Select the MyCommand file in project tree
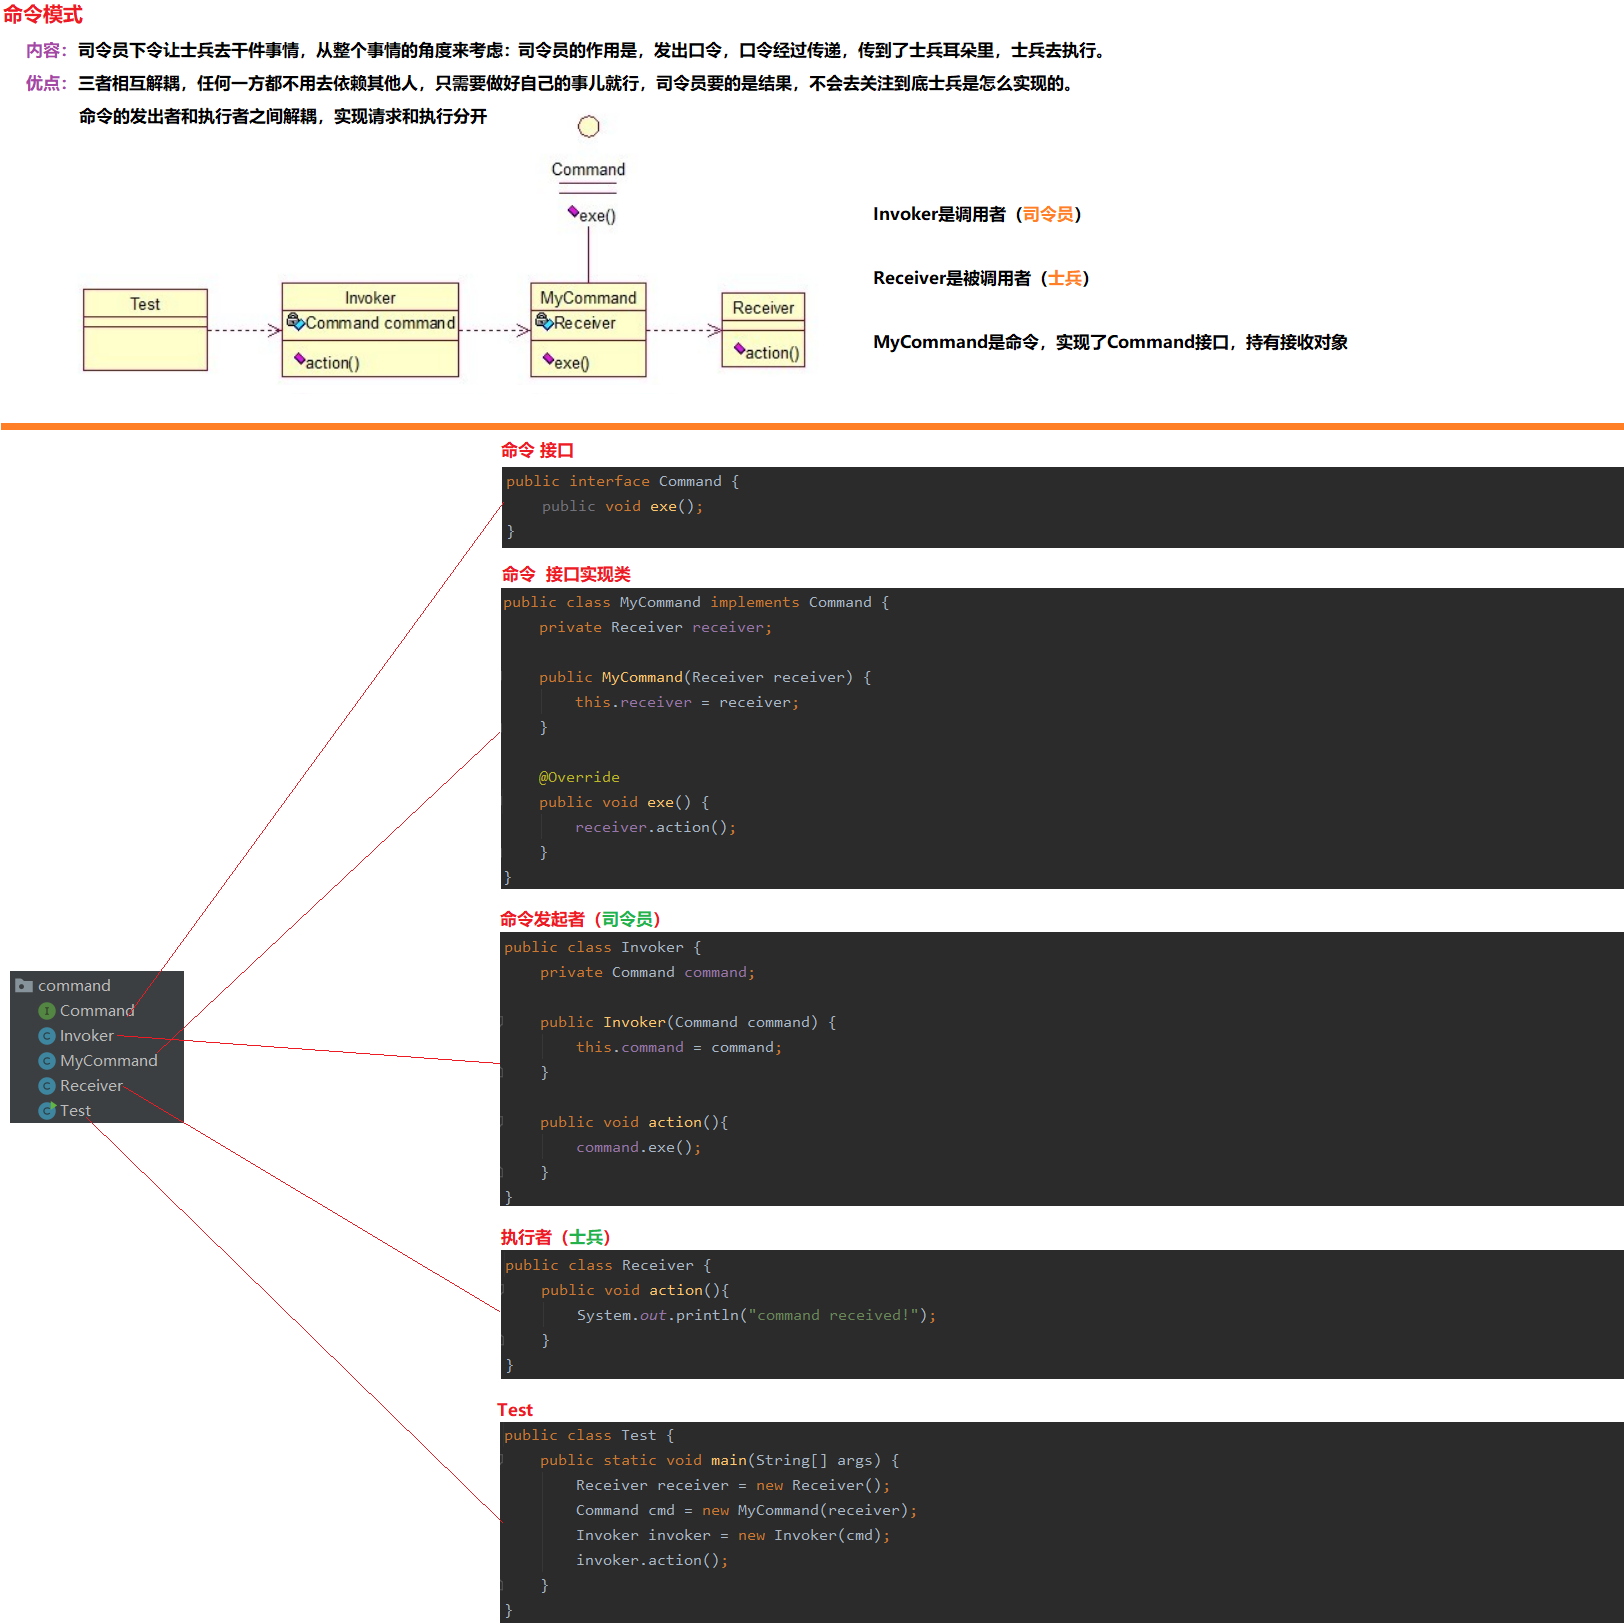This screenshot has height=1624, width=1624. [108, 1061]
